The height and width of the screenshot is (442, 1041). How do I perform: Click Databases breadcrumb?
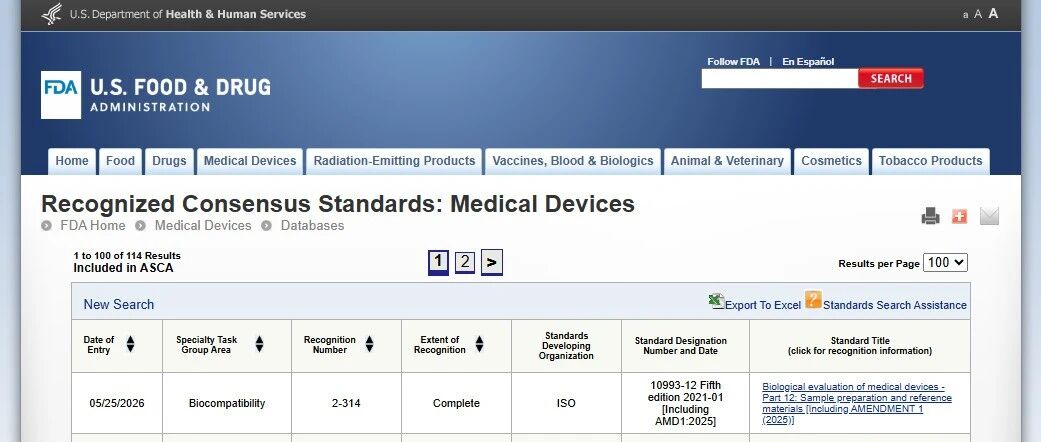312,226
